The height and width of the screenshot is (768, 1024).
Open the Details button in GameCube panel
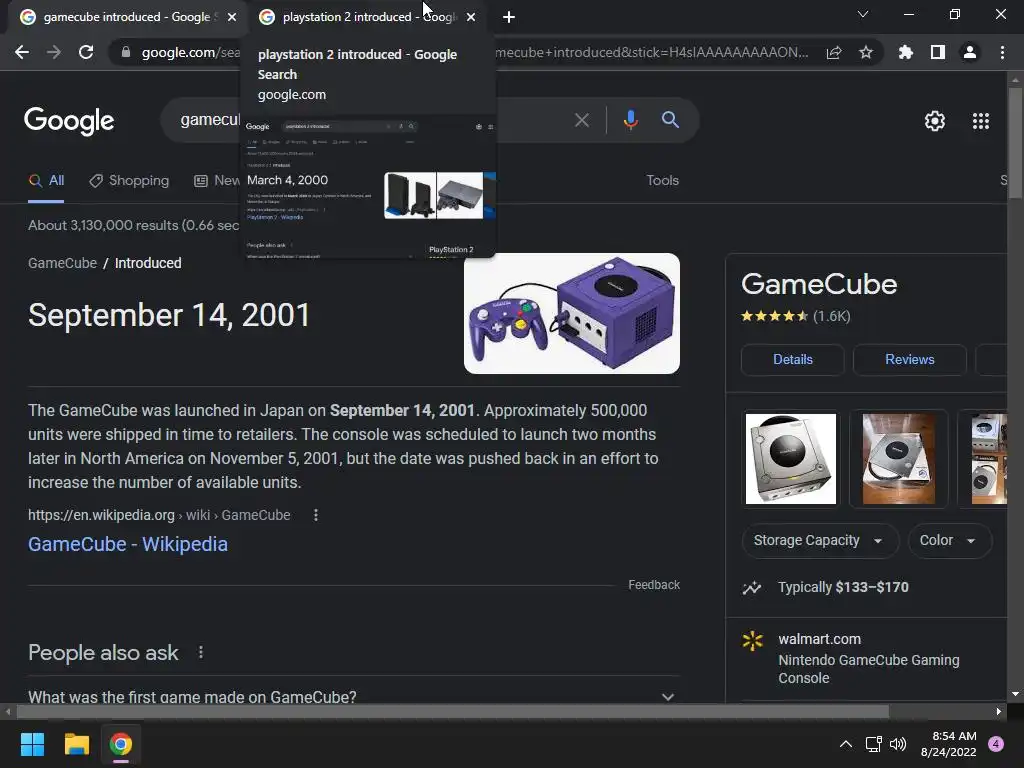coord(792,360)
